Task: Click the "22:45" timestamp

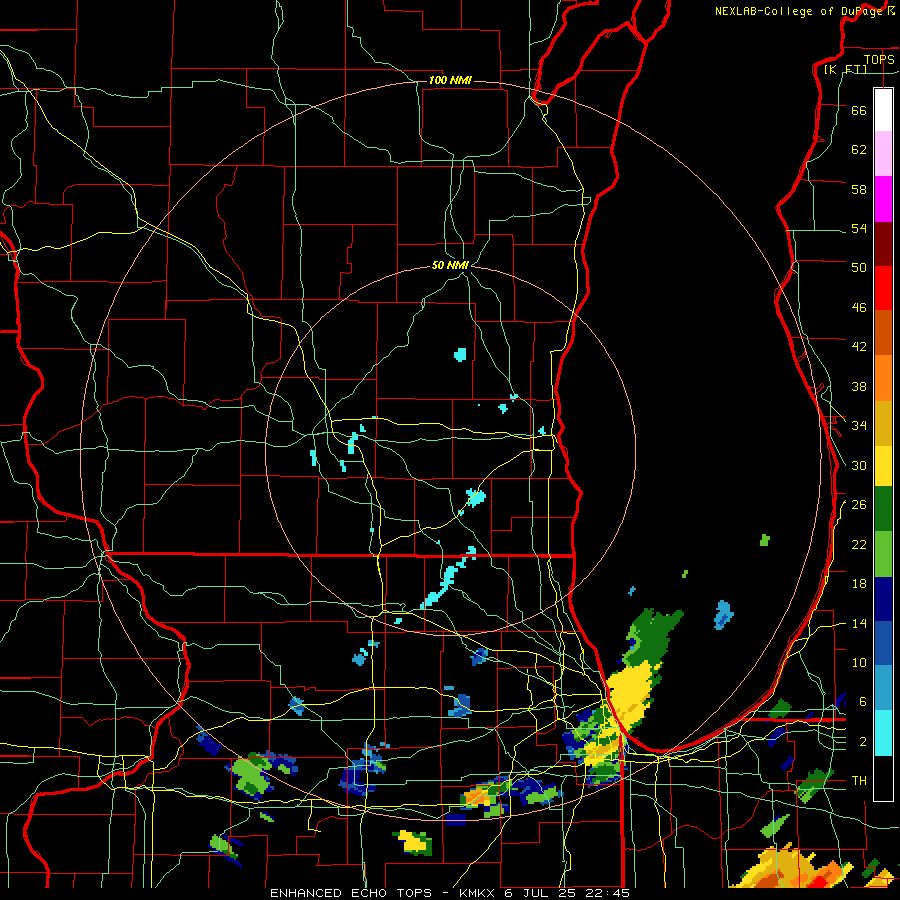Action: [608, 893]
